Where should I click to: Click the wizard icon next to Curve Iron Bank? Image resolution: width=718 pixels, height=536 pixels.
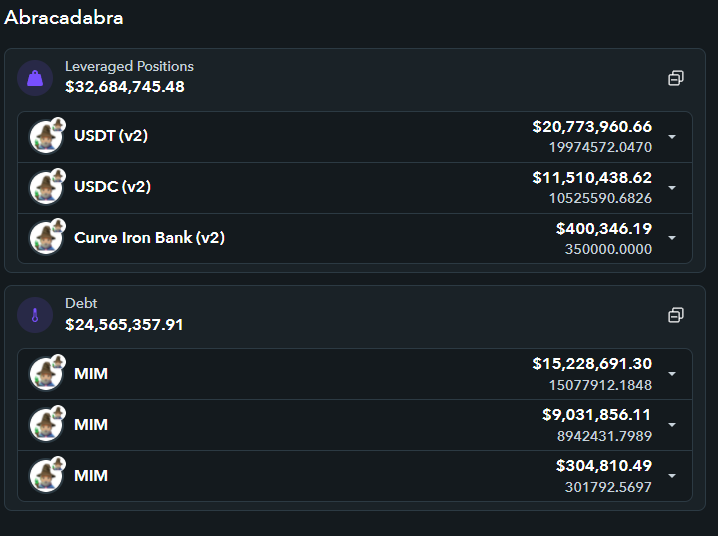tap(46, 238)
